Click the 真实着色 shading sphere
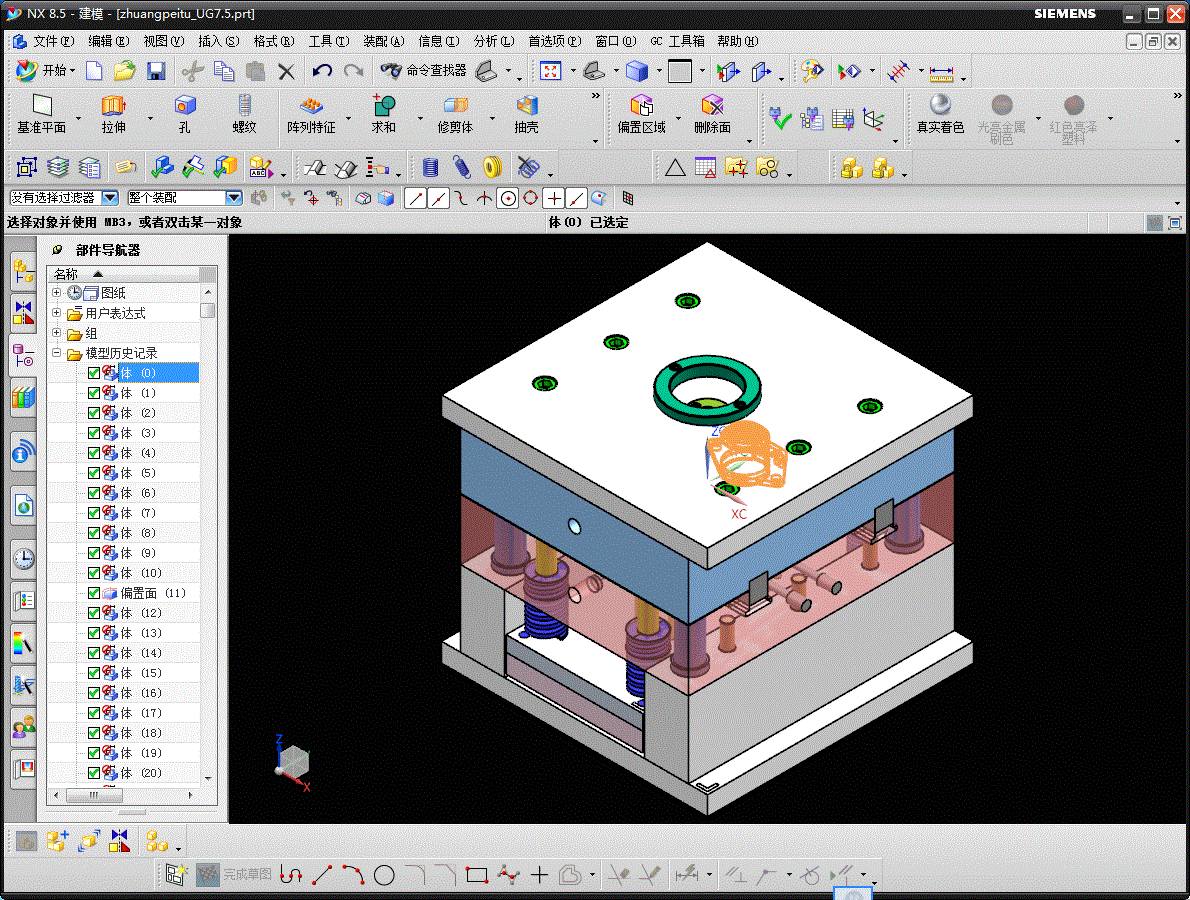1190x900 pixels. click(940, 106)
